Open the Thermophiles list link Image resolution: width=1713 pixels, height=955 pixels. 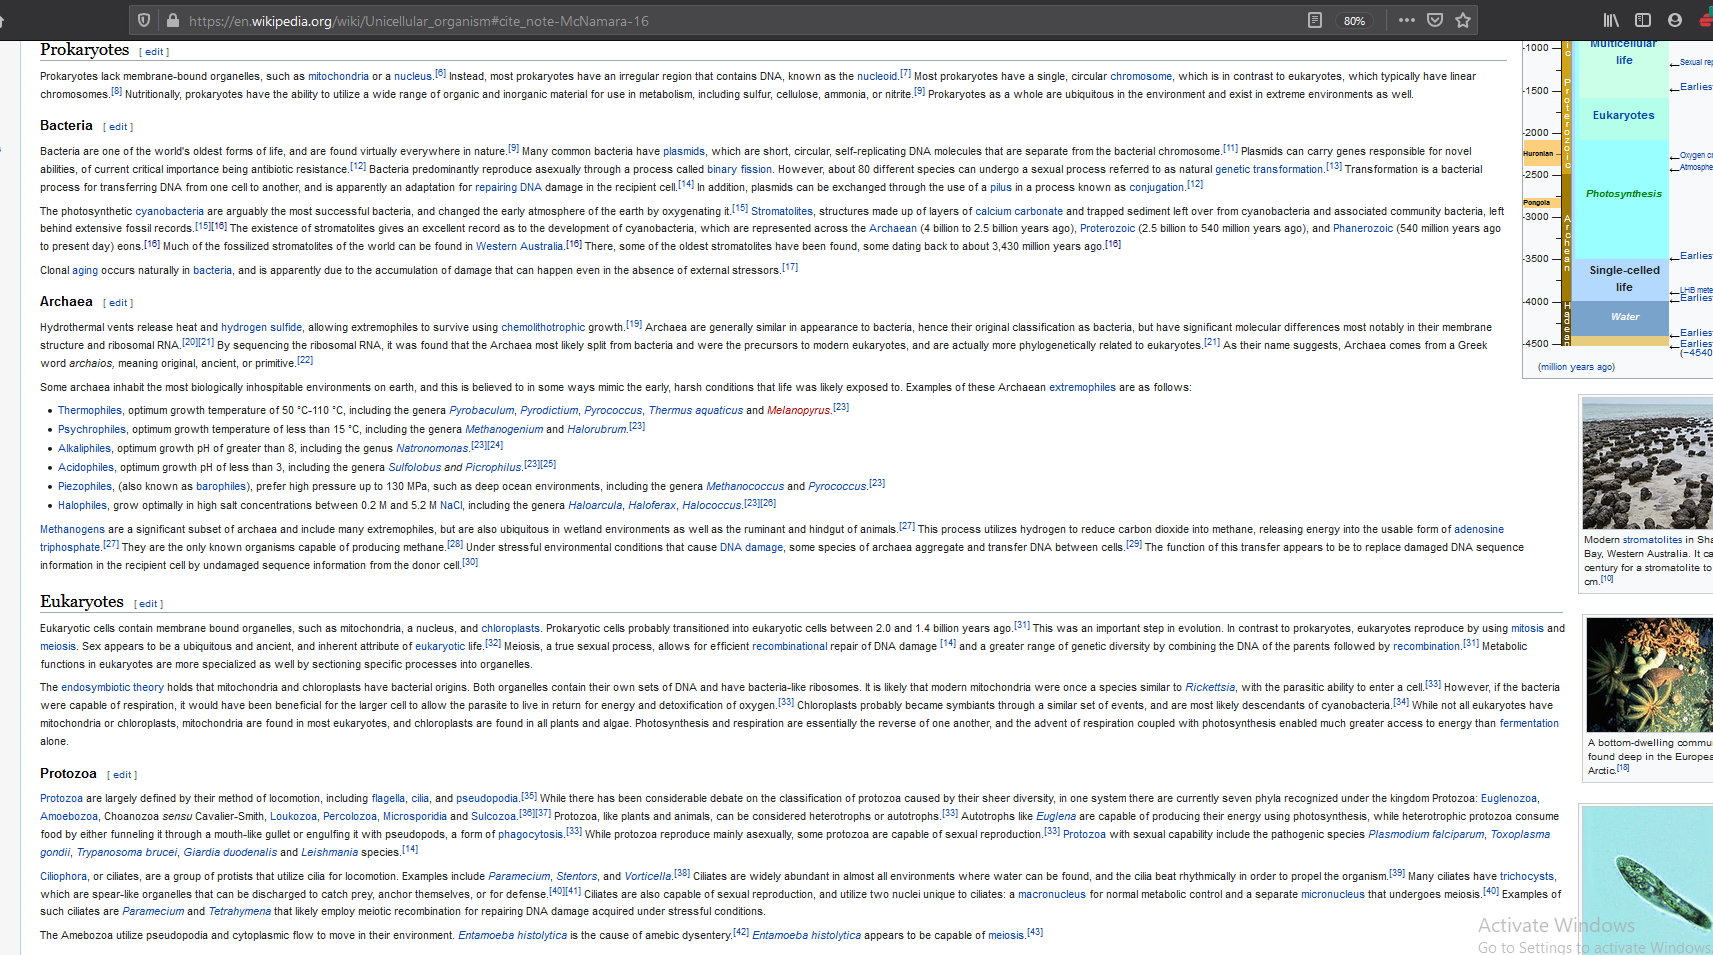(x=90, y=411)
